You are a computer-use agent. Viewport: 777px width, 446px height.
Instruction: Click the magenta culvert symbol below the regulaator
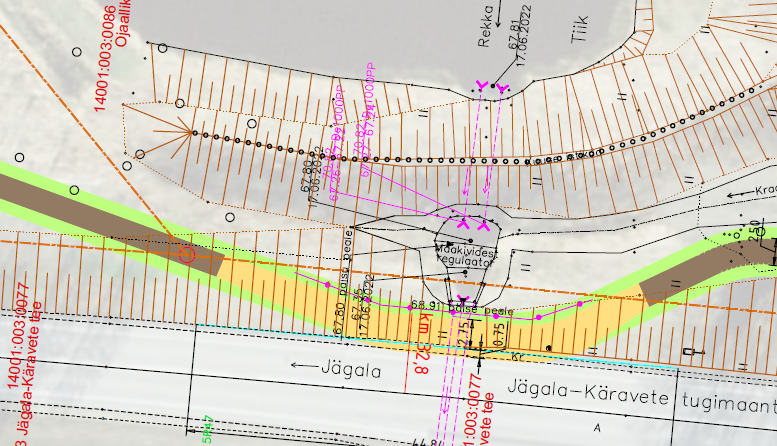[x=464, y=303]
